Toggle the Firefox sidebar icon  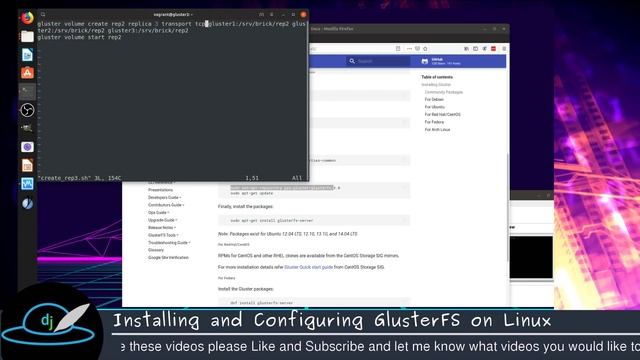(475, 49)
